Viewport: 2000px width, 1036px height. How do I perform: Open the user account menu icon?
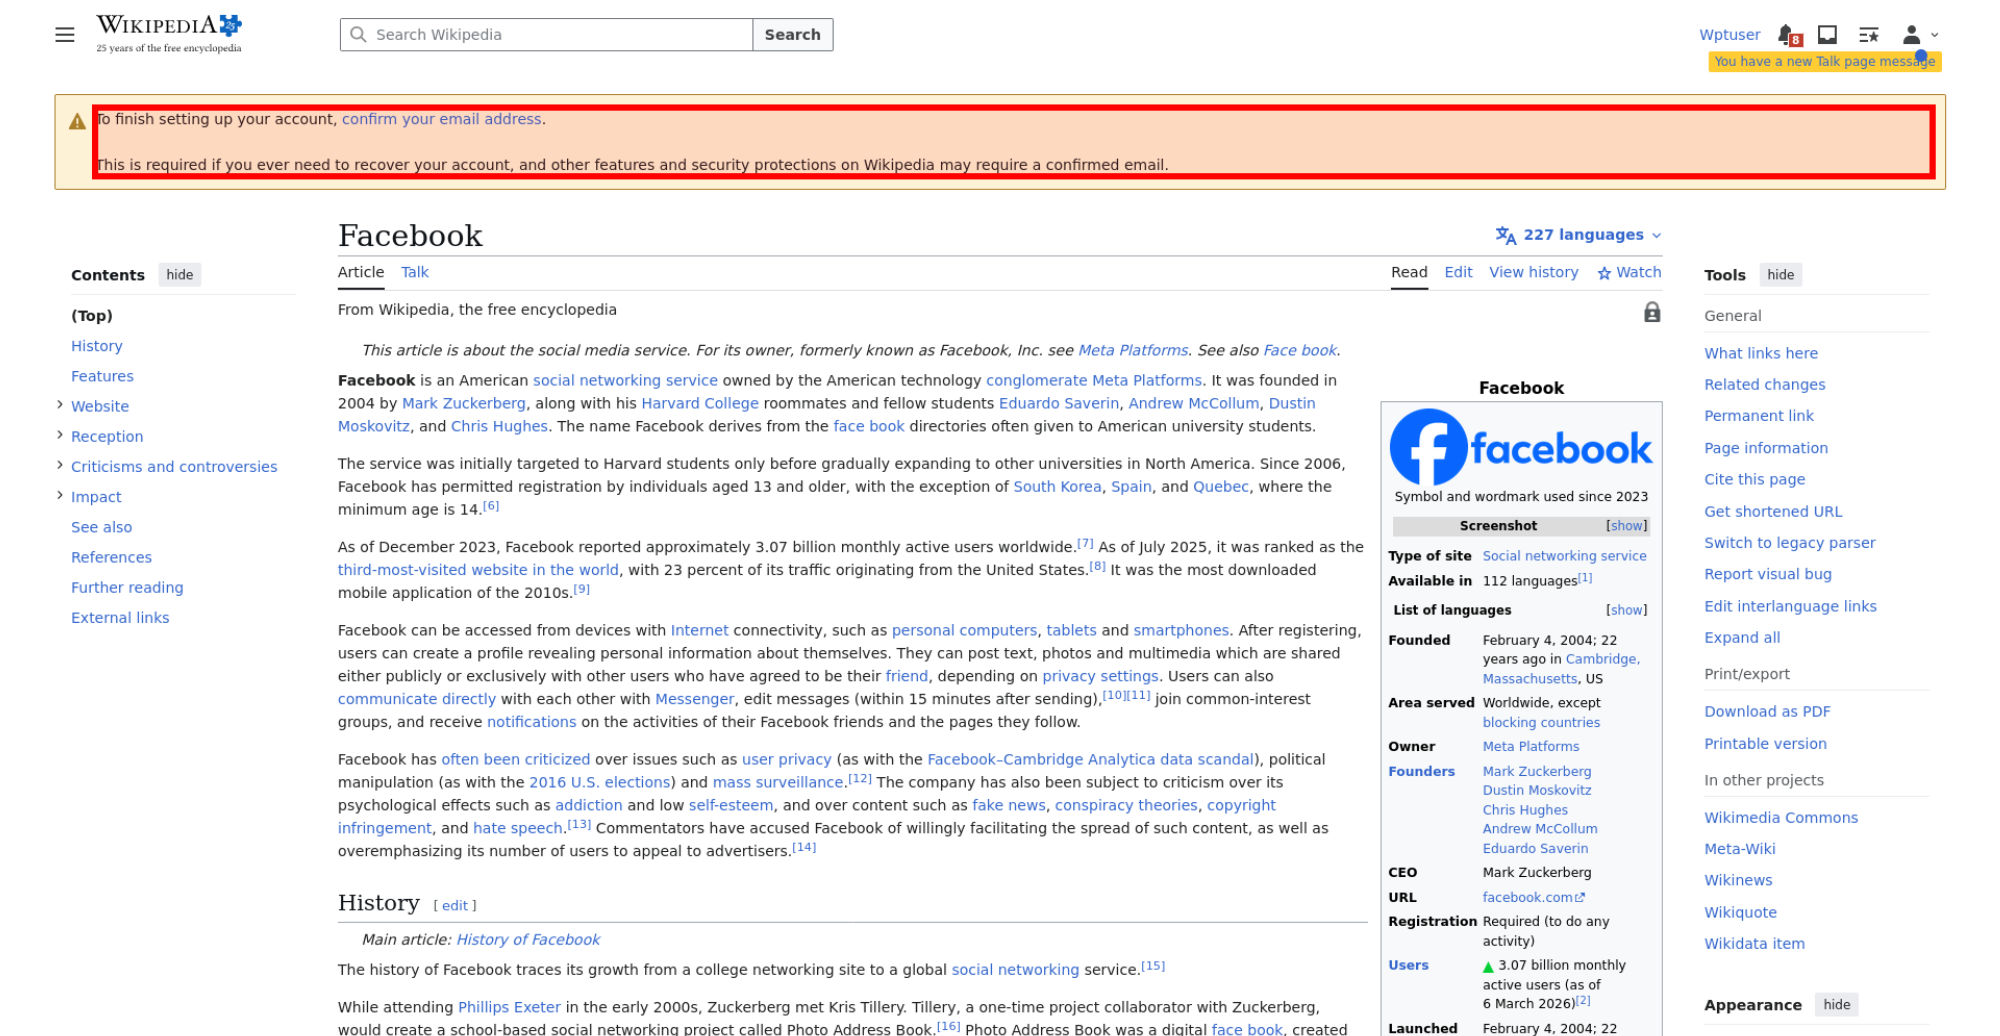point(1919,35)
